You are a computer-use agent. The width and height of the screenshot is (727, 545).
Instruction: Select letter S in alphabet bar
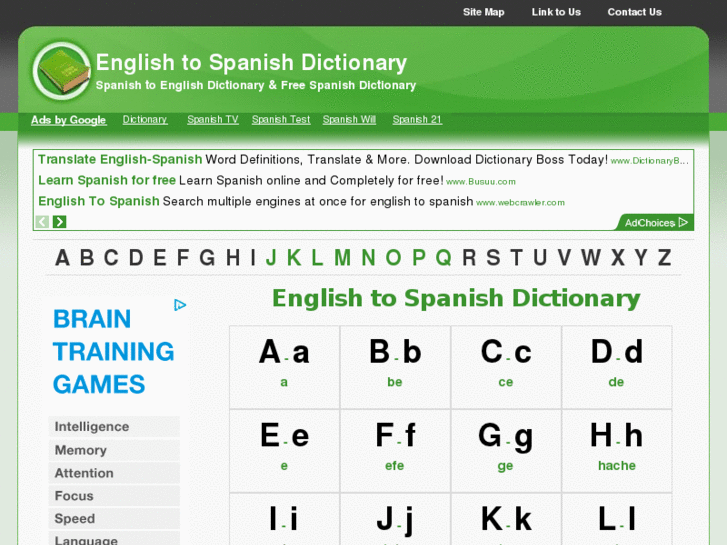pyautogui.click(x=493, y=257)
